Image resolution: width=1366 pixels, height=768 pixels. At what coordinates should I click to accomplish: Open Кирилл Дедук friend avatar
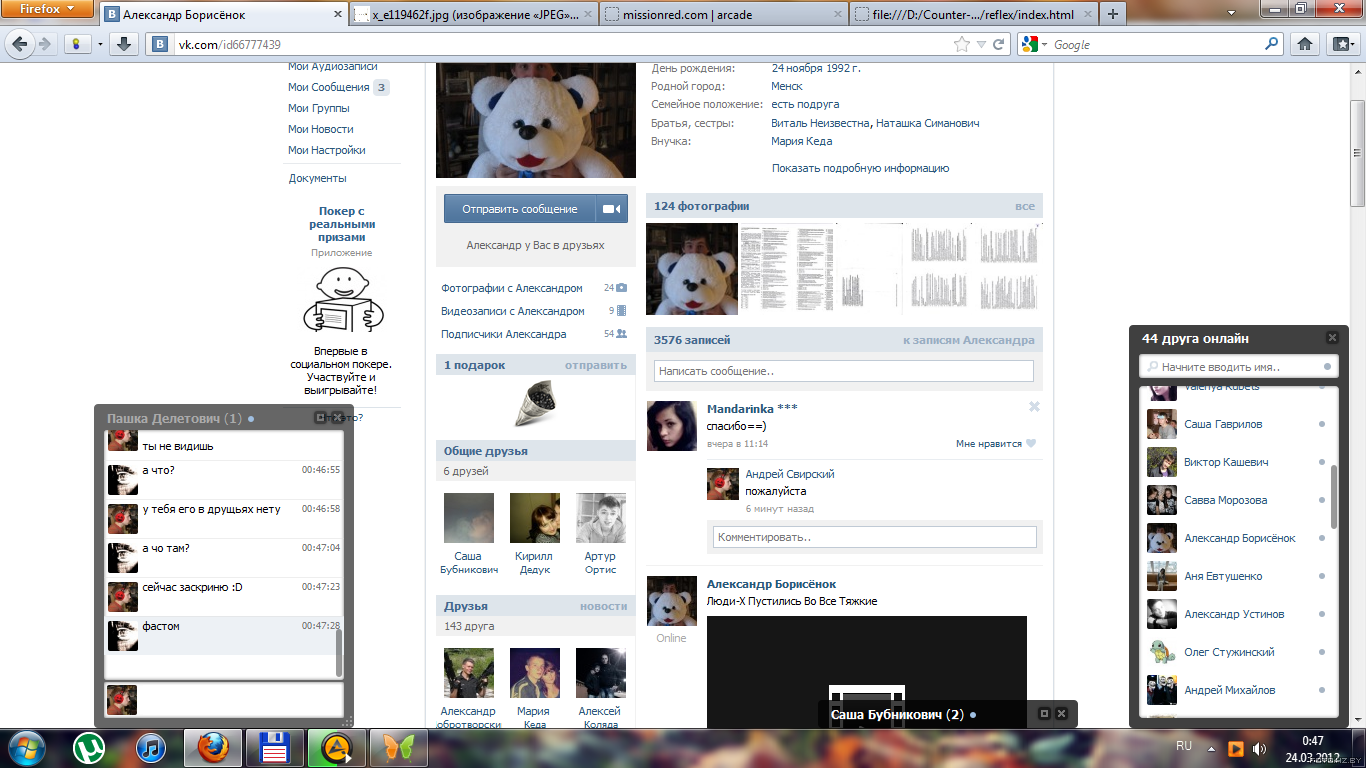pyautogui.click(x=535, y=518)
